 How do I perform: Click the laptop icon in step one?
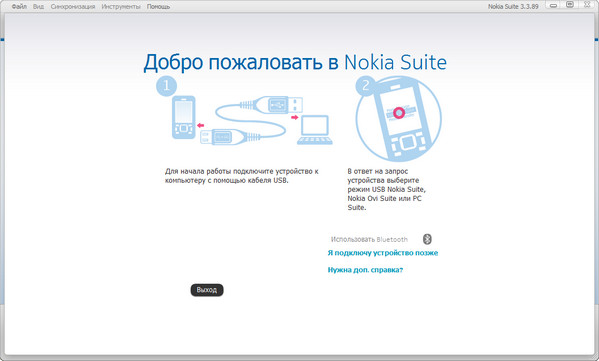coord(315,130)
